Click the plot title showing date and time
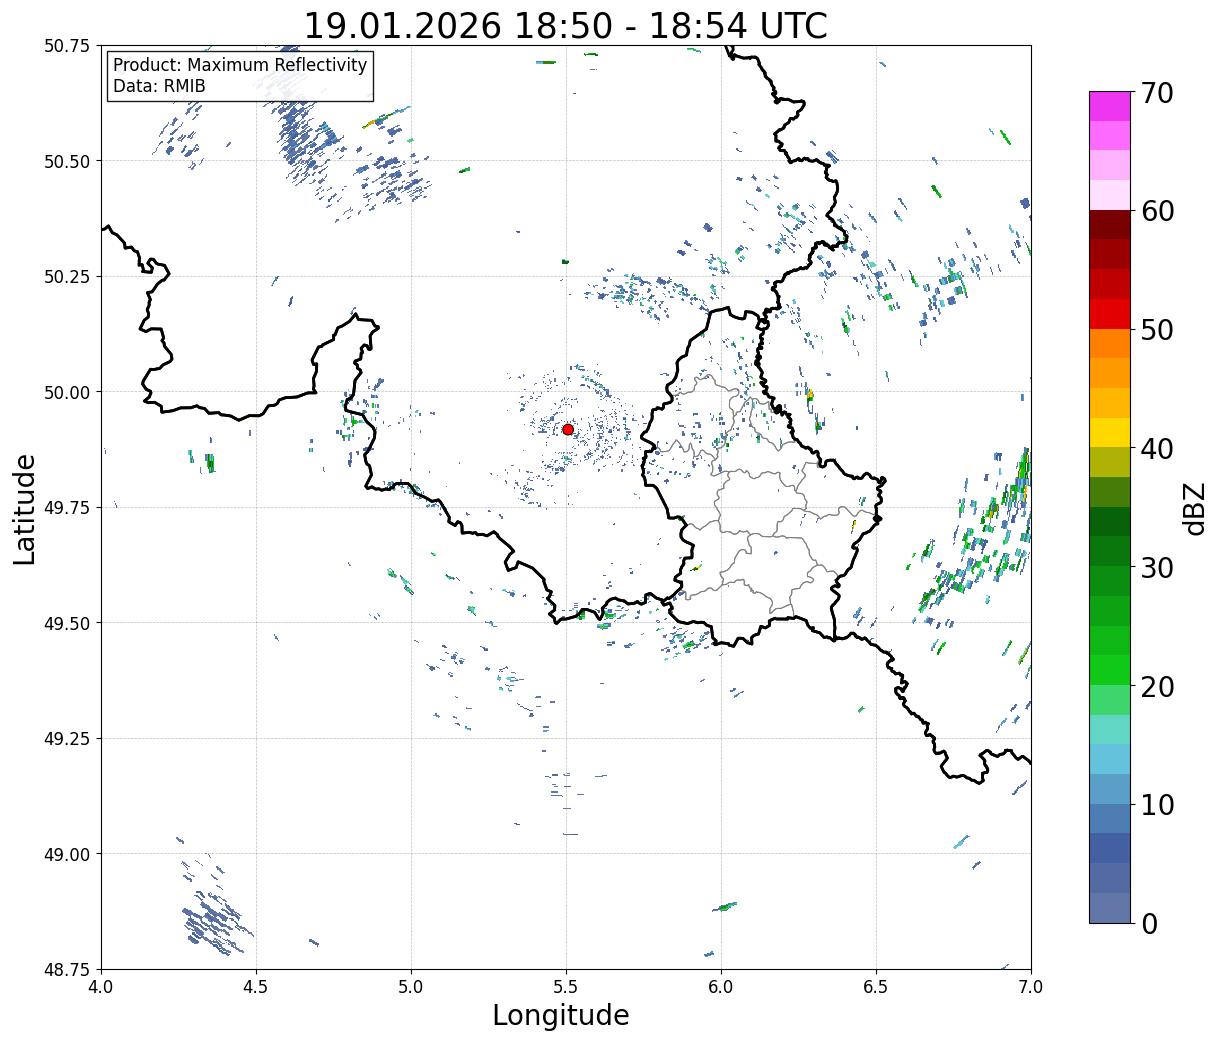 click(x=565, y=26)
